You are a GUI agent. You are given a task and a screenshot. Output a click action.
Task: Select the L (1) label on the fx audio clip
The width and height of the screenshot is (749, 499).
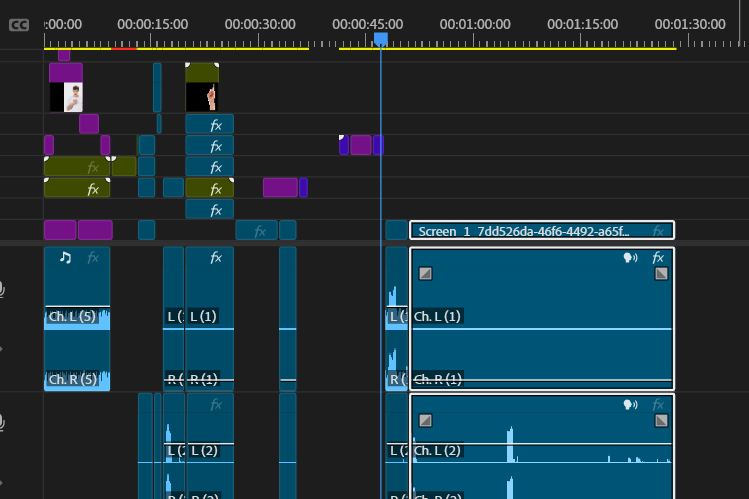coord(203,316)
